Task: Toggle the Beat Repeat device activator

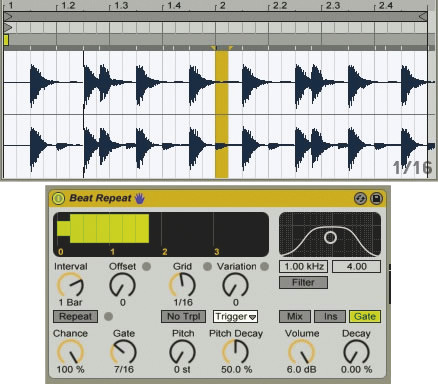Action: (x=58, y=199)
